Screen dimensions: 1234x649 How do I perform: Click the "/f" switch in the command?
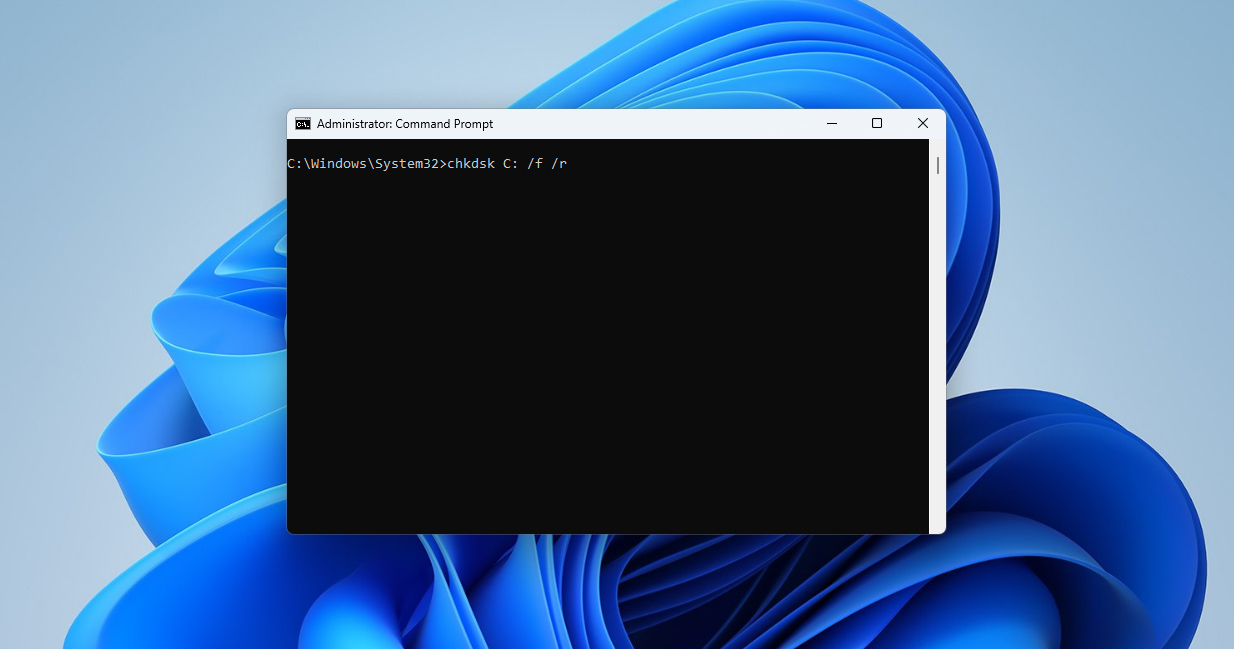point(535,164)
